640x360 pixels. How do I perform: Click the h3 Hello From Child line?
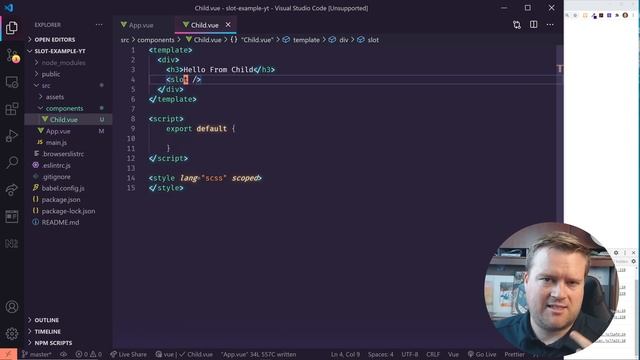(x=220, y=69)
